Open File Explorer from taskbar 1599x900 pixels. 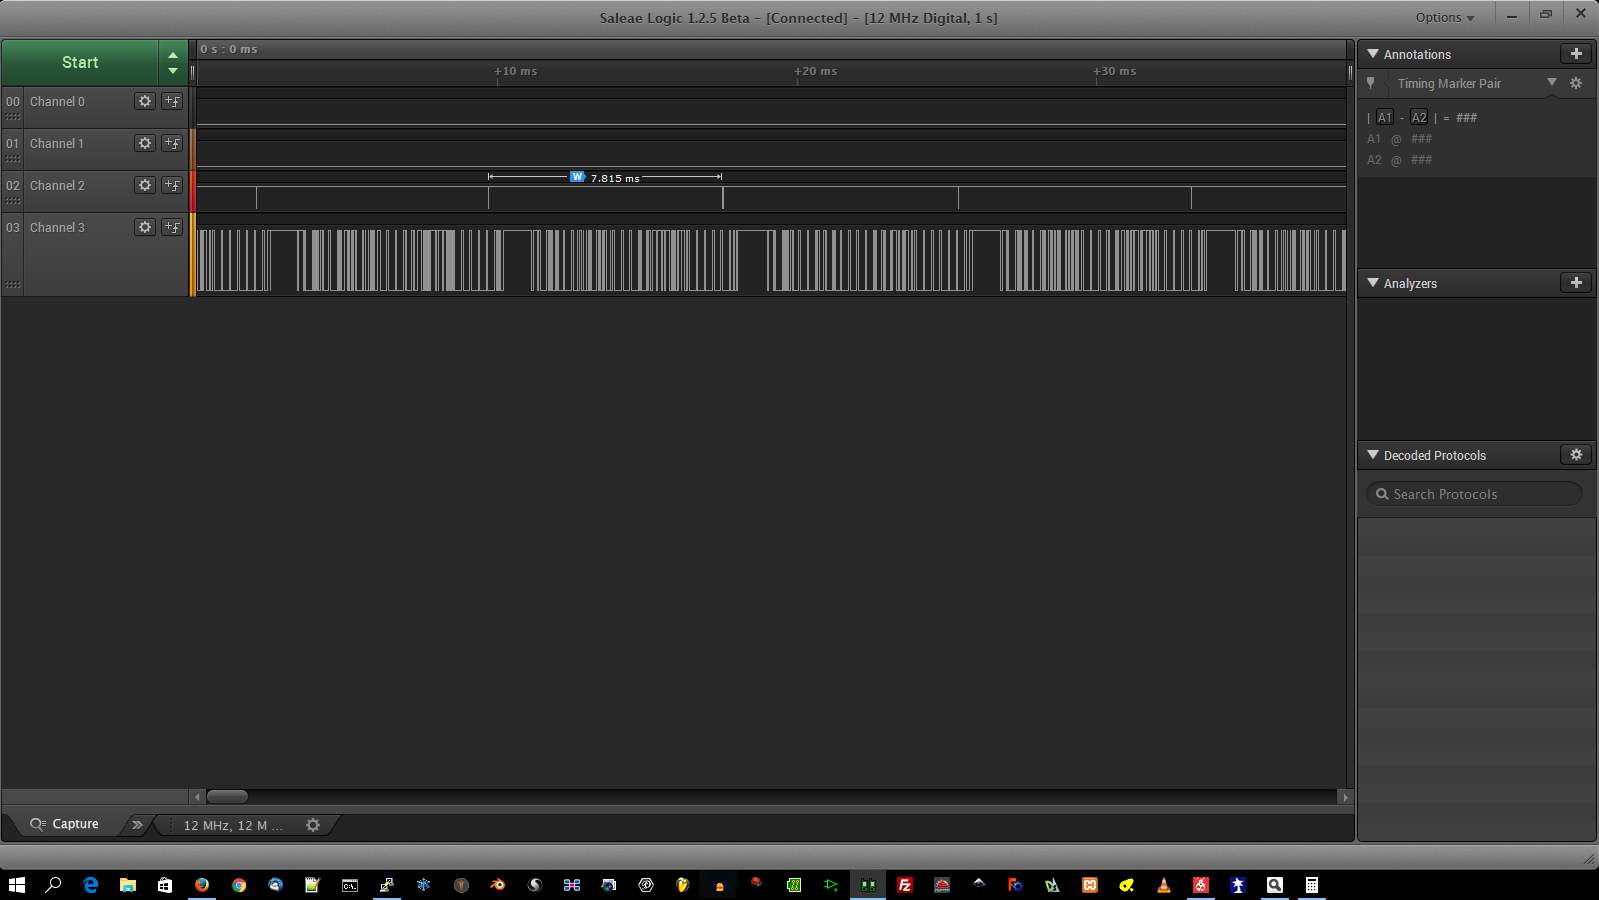(128, 885)
